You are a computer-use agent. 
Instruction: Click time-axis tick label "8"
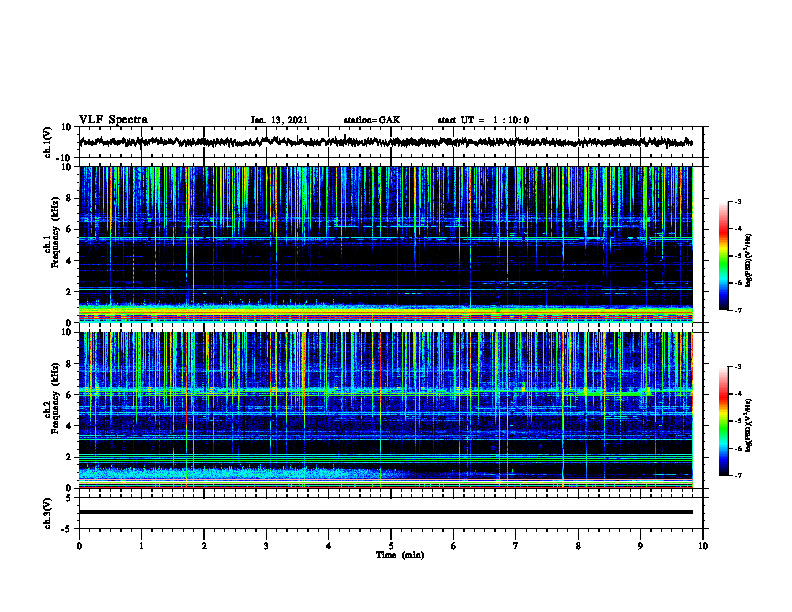pyautogui.click(x=578, y=546)
